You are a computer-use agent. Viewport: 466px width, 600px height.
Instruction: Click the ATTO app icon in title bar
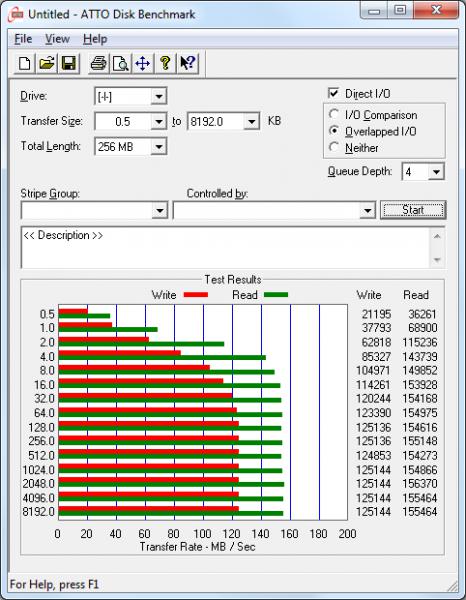[x=16, y=15]
